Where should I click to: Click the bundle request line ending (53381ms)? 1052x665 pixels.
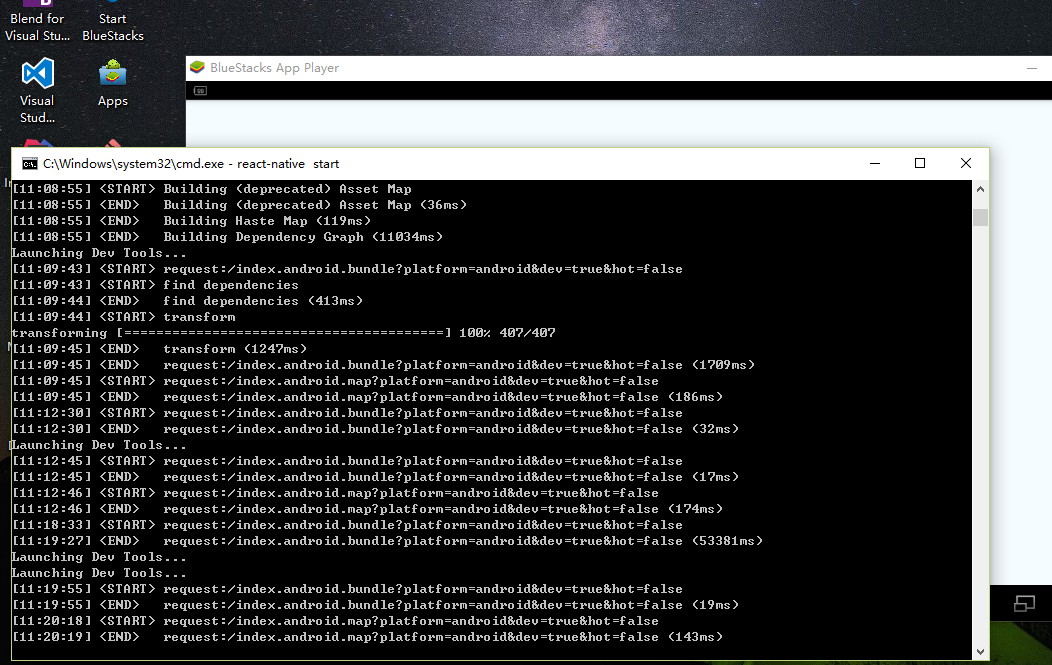[x=388, y=541]
